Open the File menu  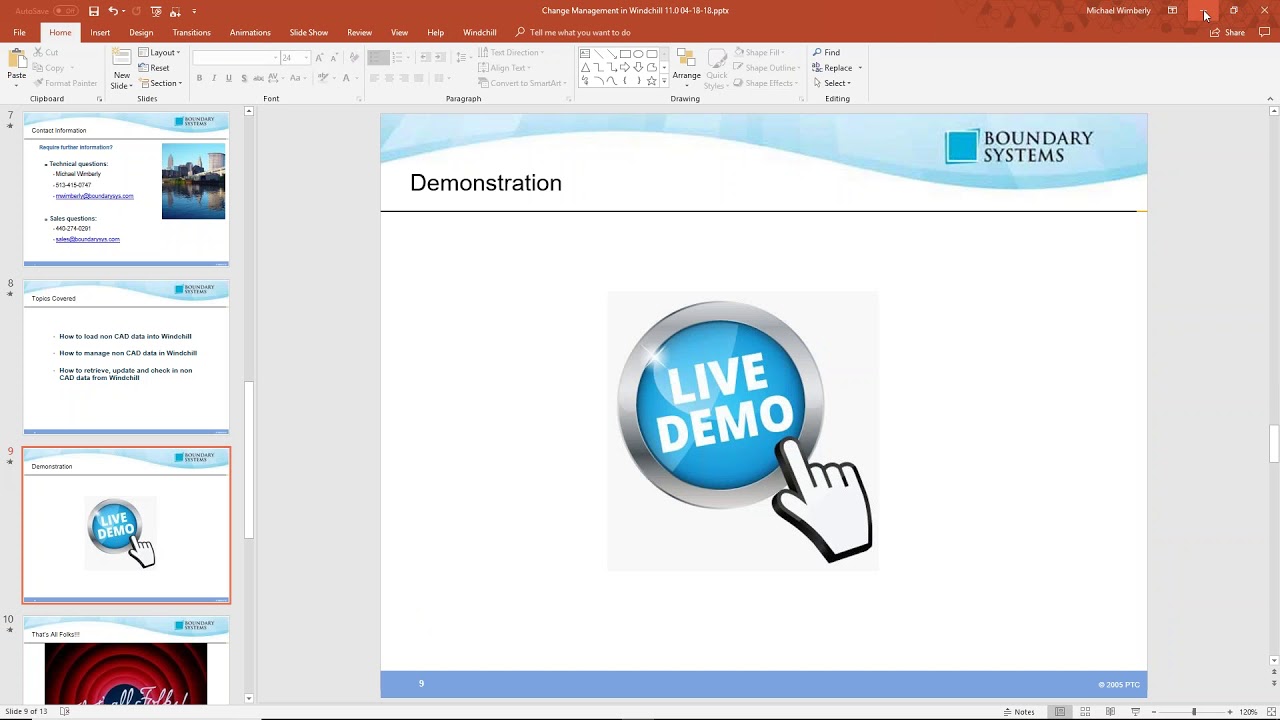pyautogui.click(x=19, y=32)
